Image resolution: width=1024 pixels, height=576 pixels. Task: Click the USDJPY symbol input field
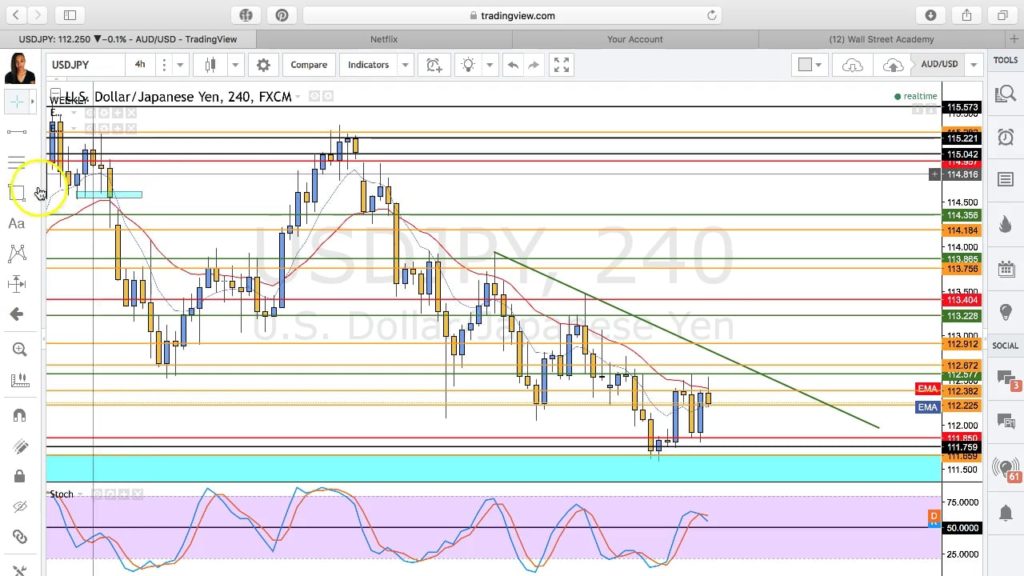(85, 65)
